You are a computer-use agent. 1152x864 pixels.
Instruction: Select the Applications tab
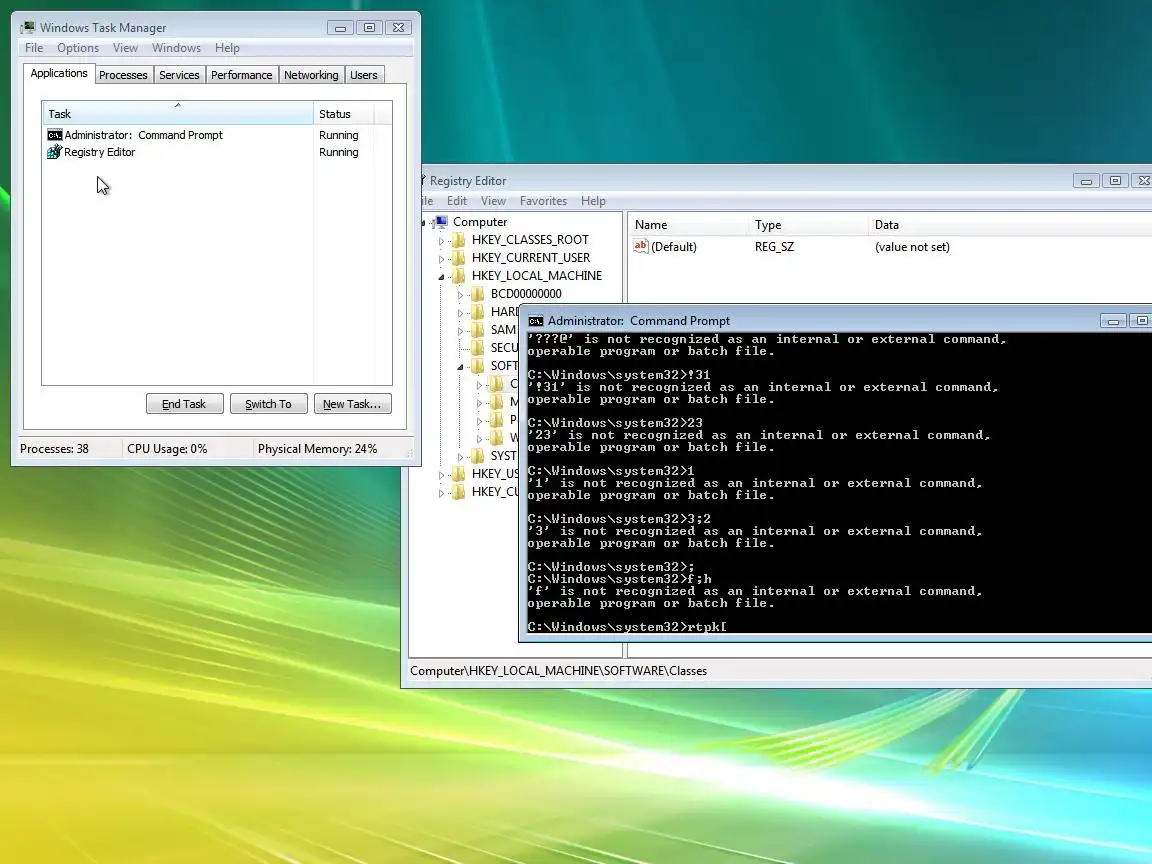pos(59,73)
